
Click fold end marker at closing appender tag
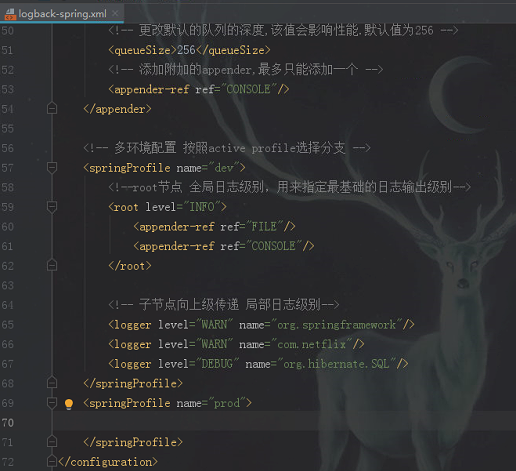tap(52, 109)
